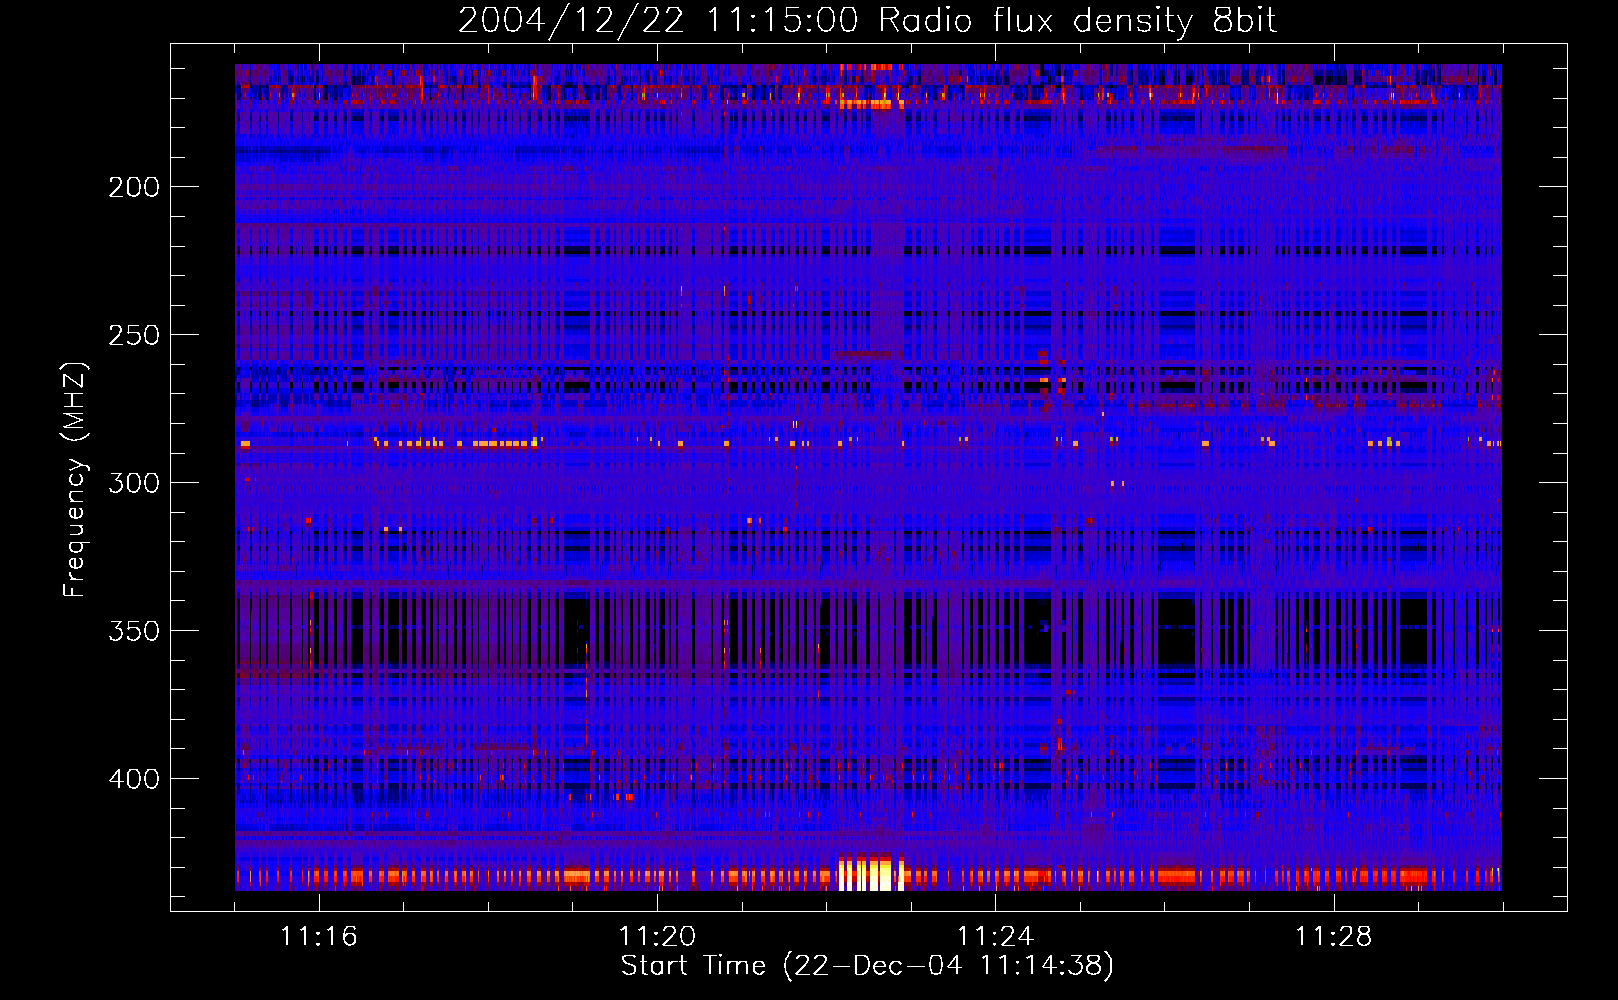Click the 11:24 time tick label
The width and height of the screenshot is (1618, 1000).
pyautogui.click(x=995, y=937)
